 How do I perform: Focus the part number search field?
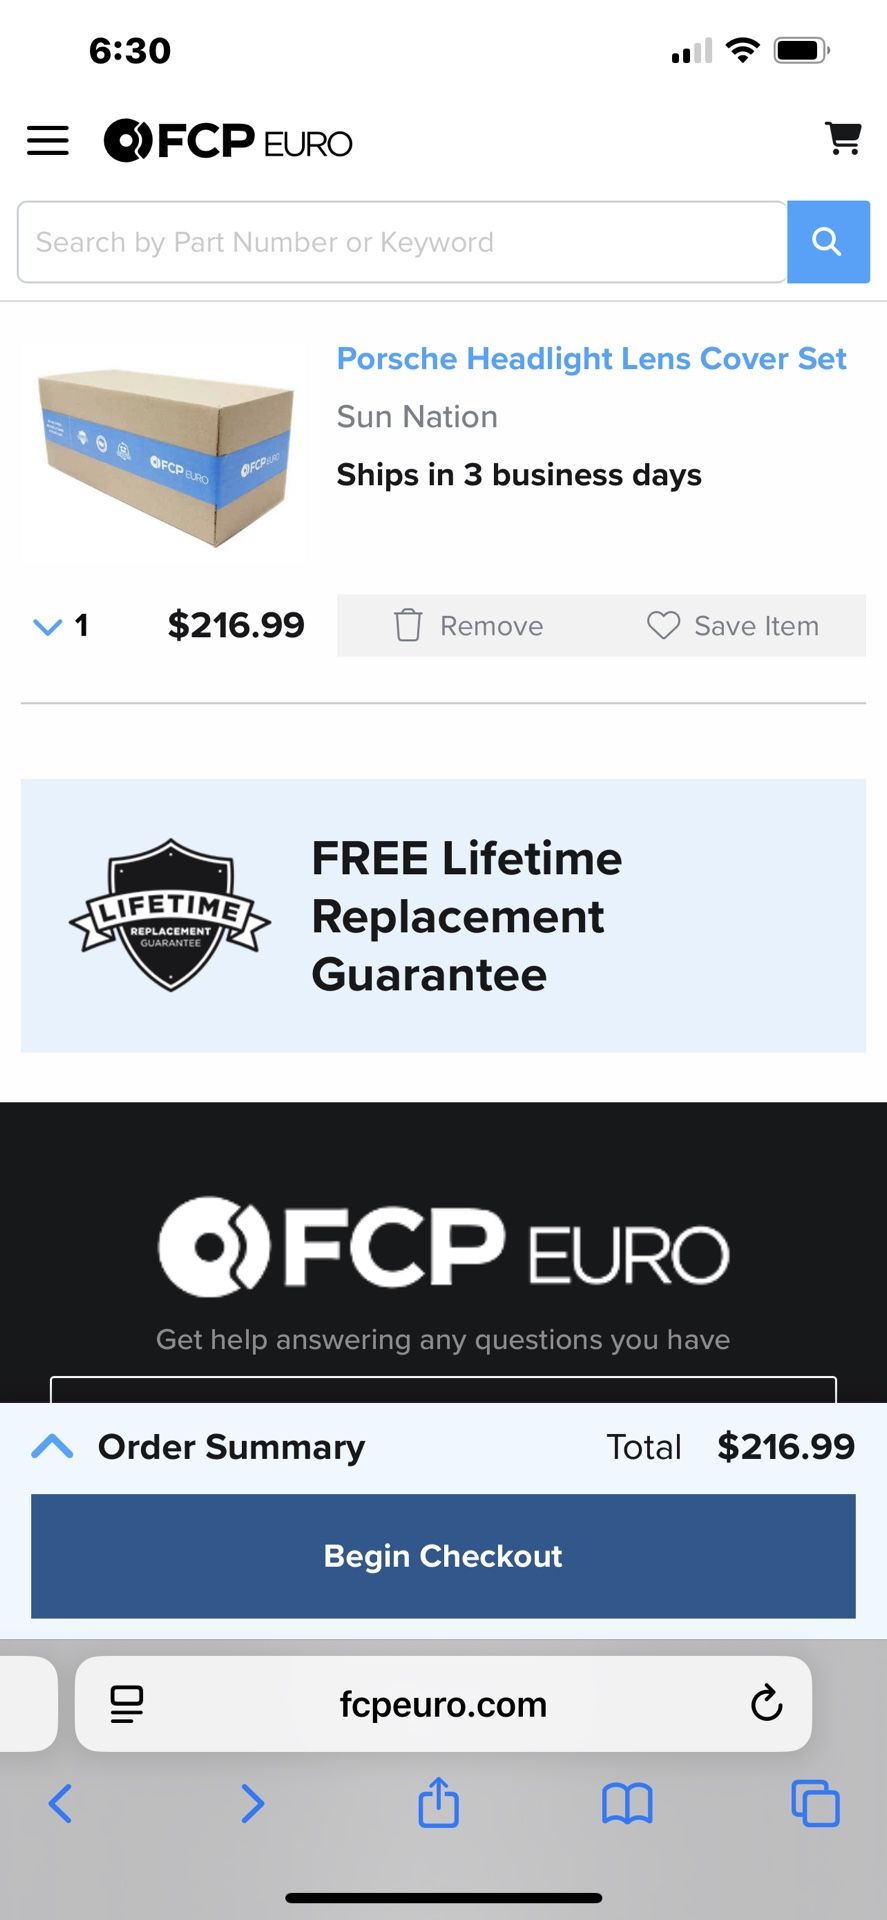coord(400,242)
